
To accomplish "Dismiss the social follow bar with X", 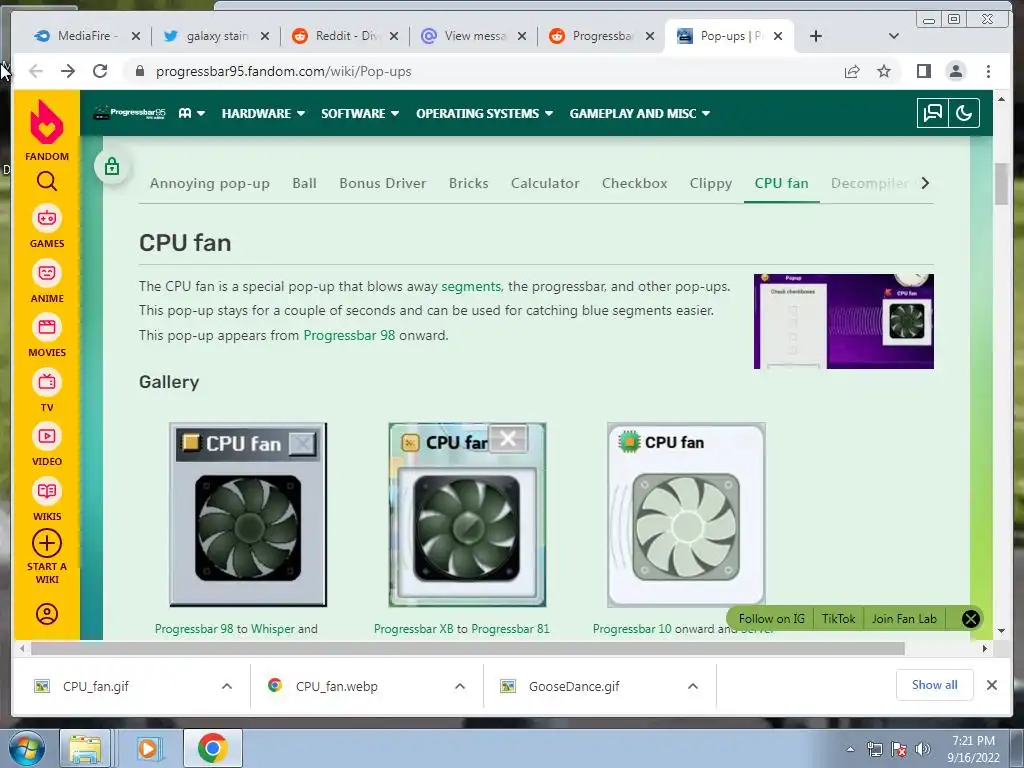I will (x=970, y=618).
